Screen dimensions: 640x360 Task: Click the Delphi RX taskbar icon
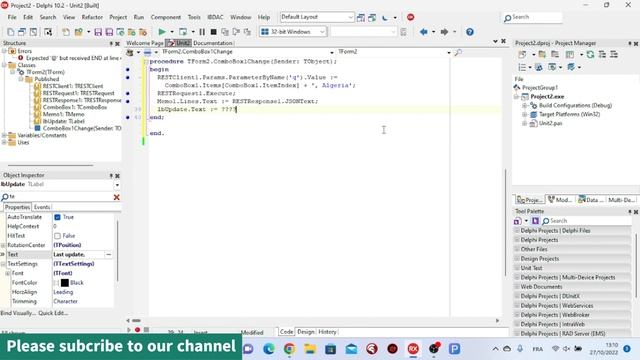pos(413,349)
